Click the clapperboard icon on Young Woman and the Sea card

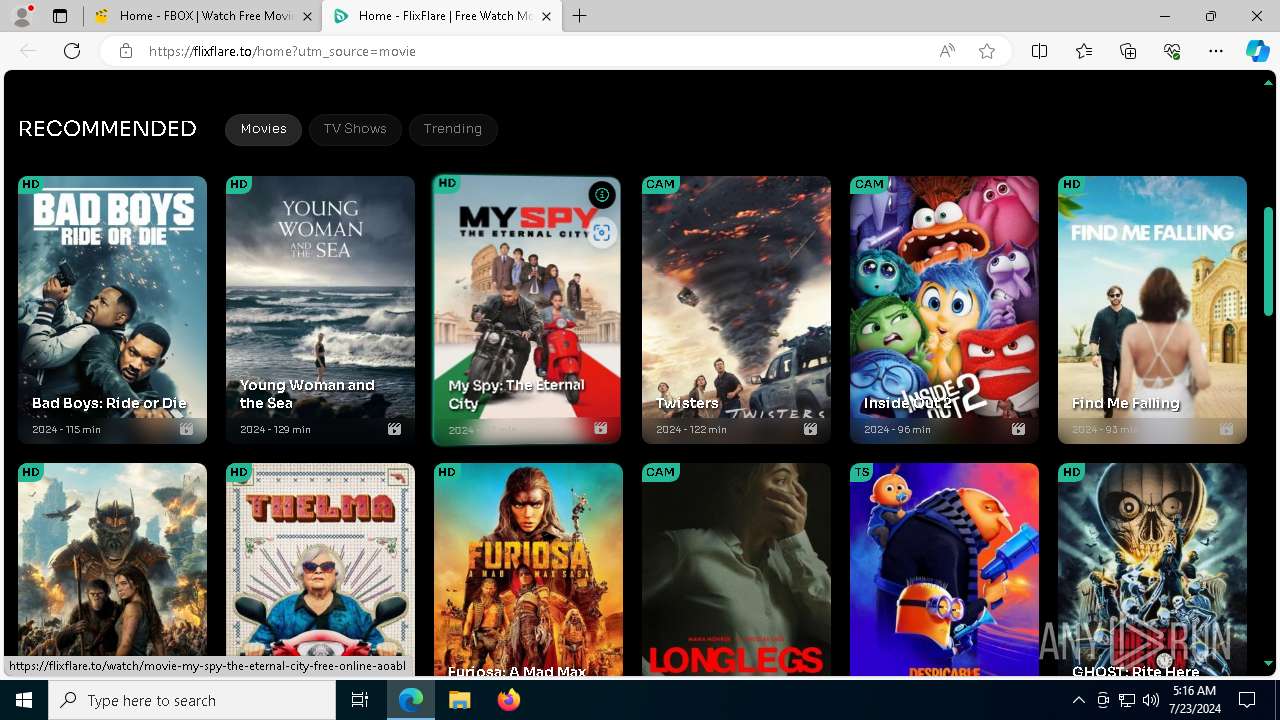[394, 429]
